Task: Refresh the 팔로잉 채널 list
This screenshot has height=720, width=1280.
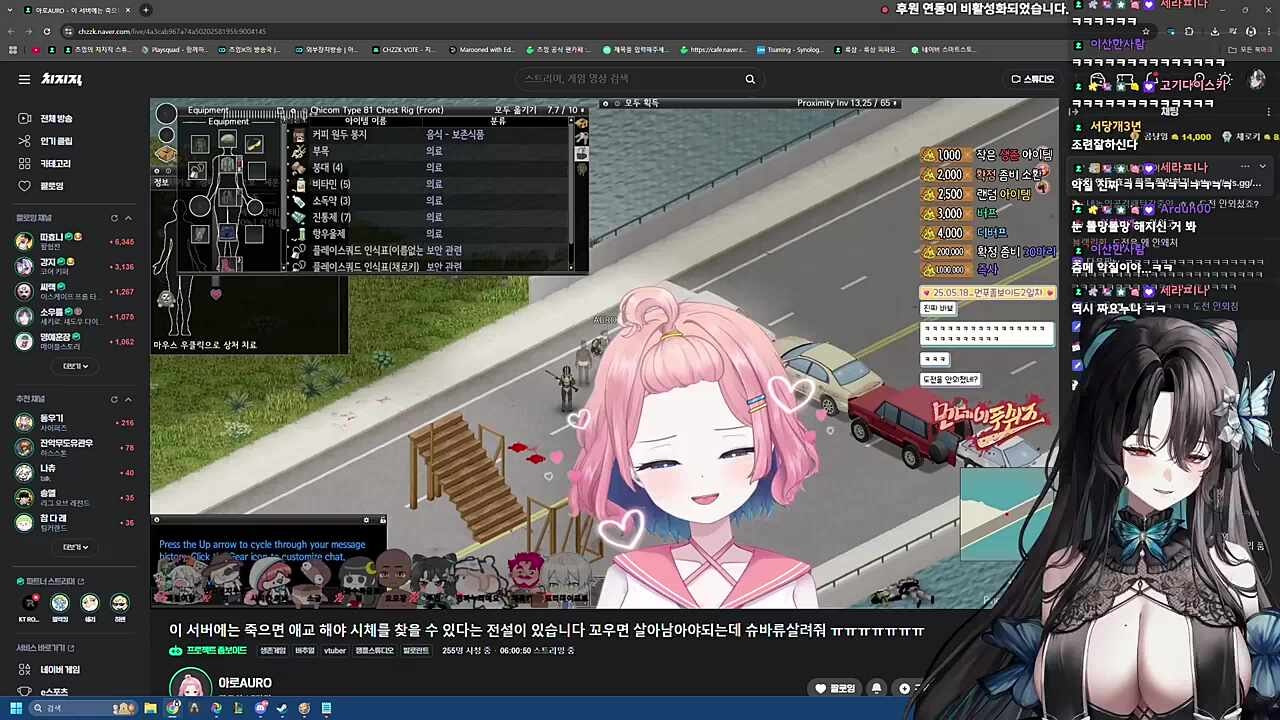Action: pos(114,218)
